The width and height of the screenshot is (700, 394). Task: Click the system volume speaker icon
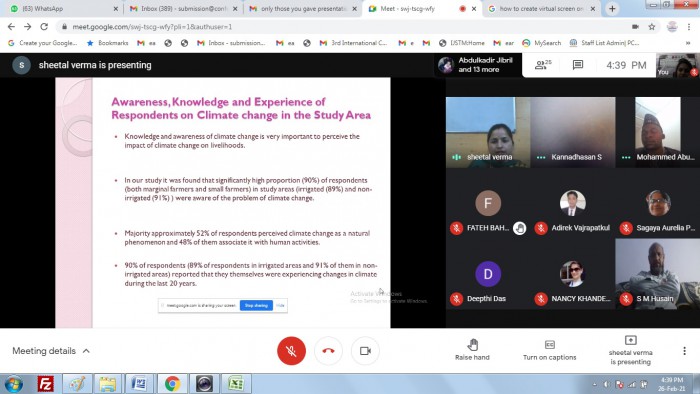(x=607, y=384)
